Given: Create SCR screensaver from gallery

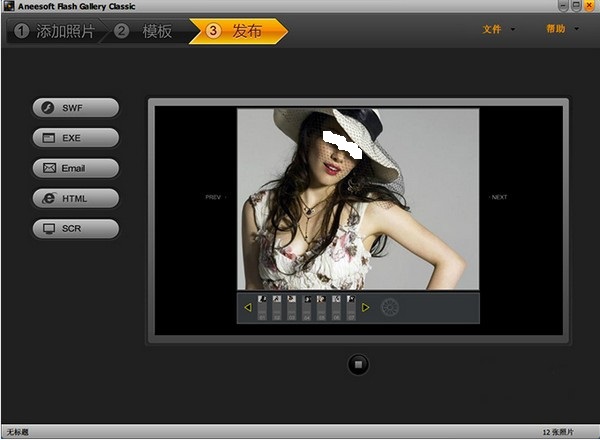Looking at the screenshot, I should click(x=76, y=228).
